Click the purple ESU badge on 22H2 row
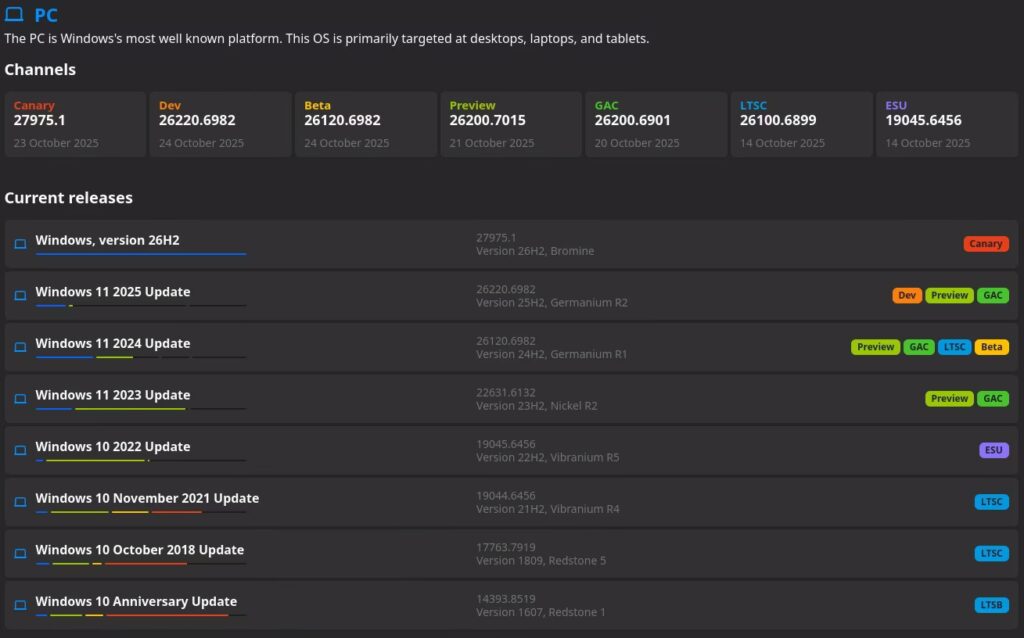Image resolution: width=1024 pixels, height=638 pixels. click(x=993, y=450)
